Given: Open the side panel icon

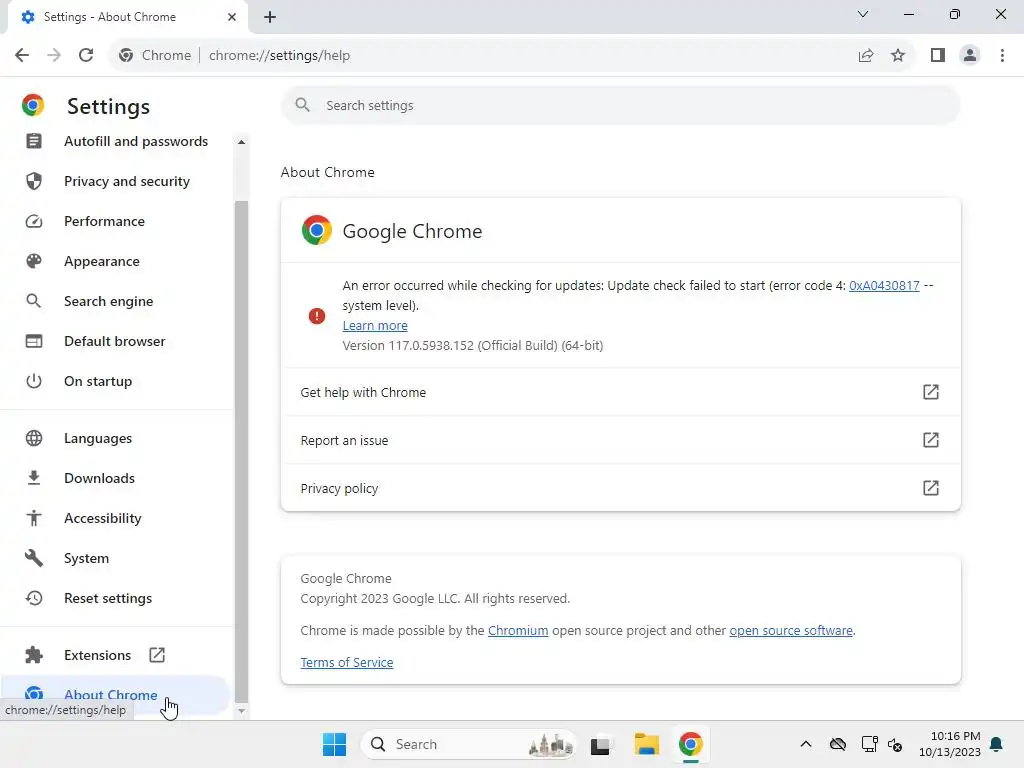Looking at the screenshot, I should pos(938,56).
